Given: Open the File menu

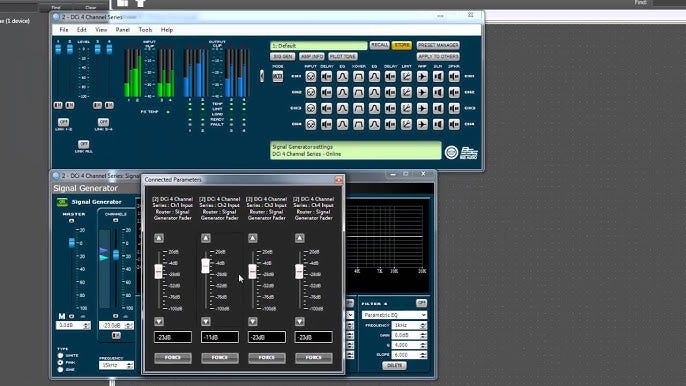Looking at the screenshot, I should tap(64, 30).
